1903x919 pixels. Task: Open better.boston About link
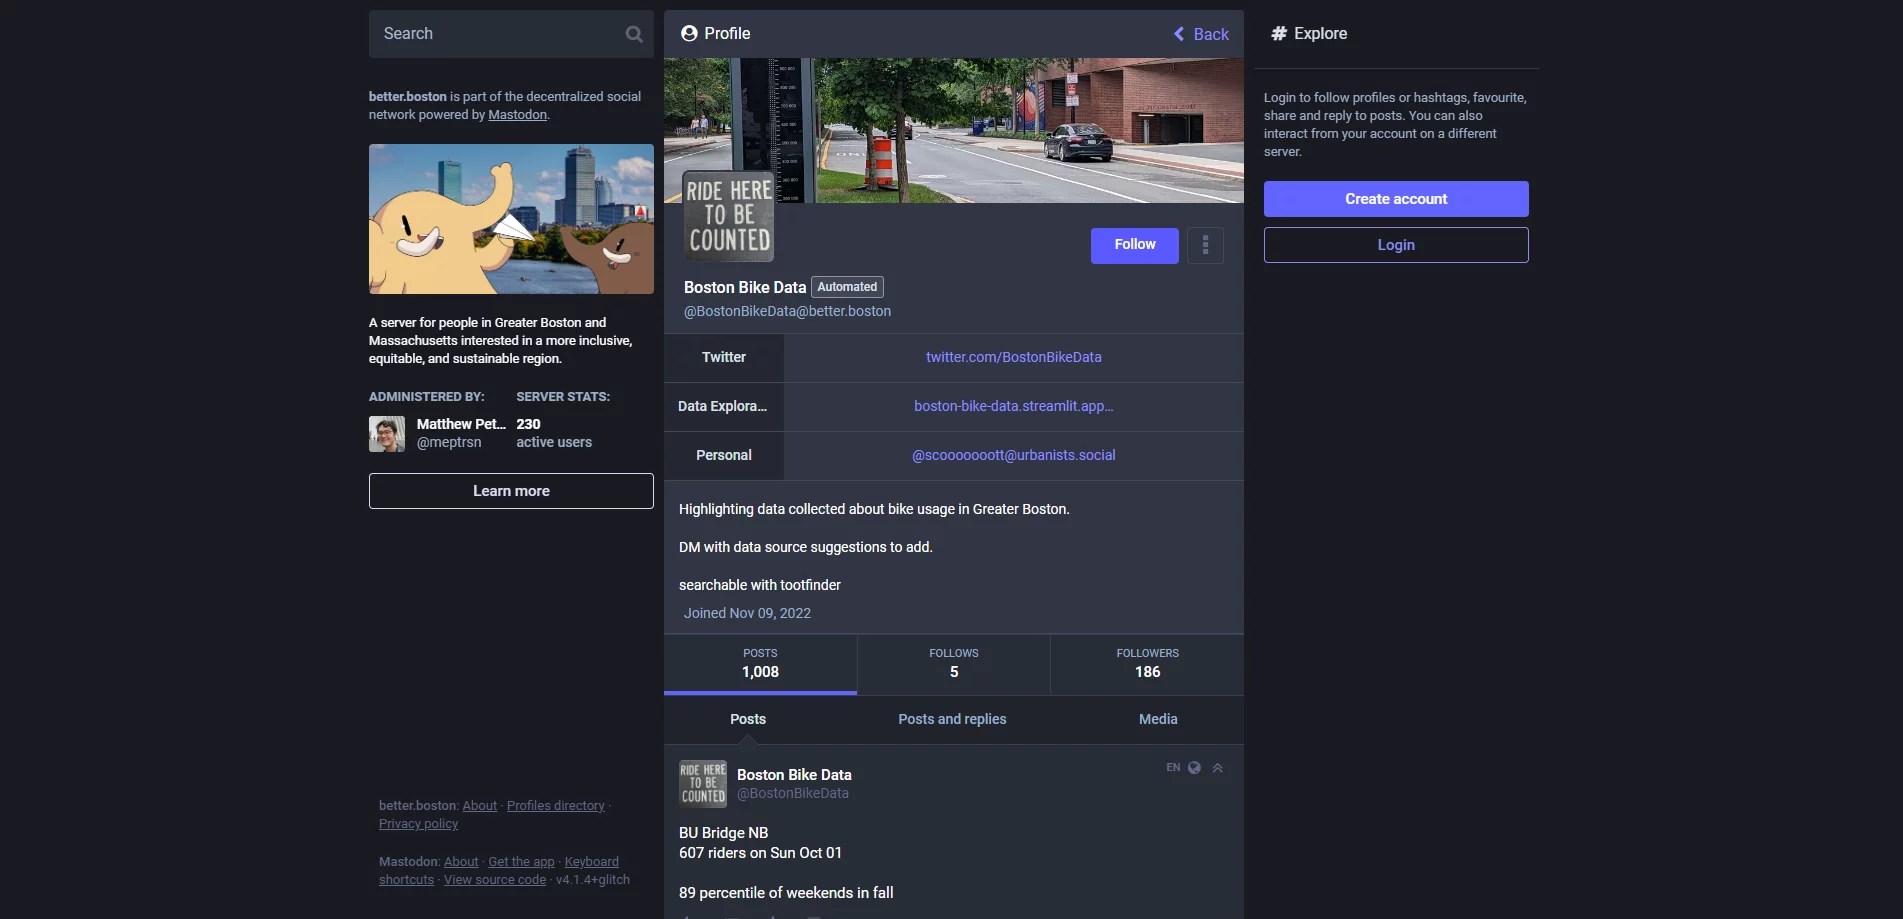click(x=479, y=806)
